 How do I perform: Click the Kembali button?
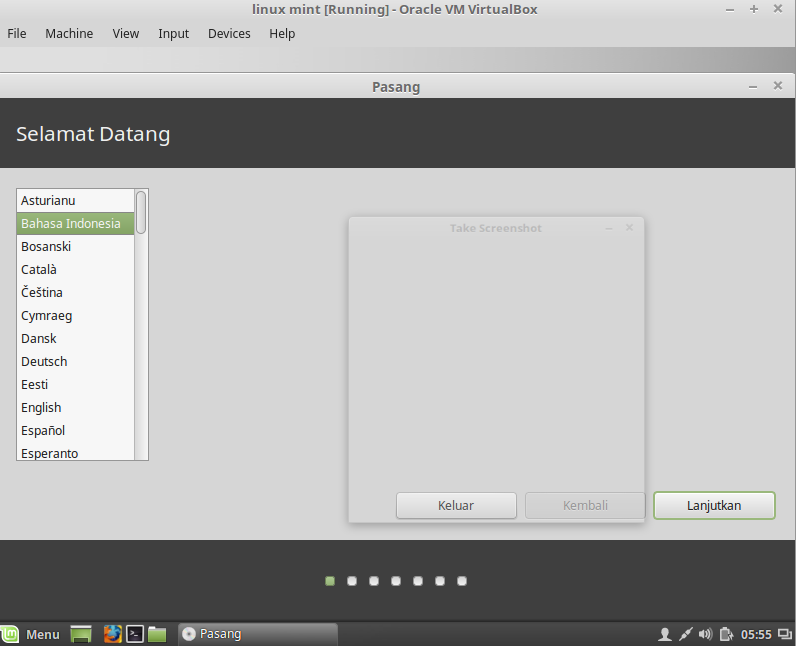click(585, 505)
